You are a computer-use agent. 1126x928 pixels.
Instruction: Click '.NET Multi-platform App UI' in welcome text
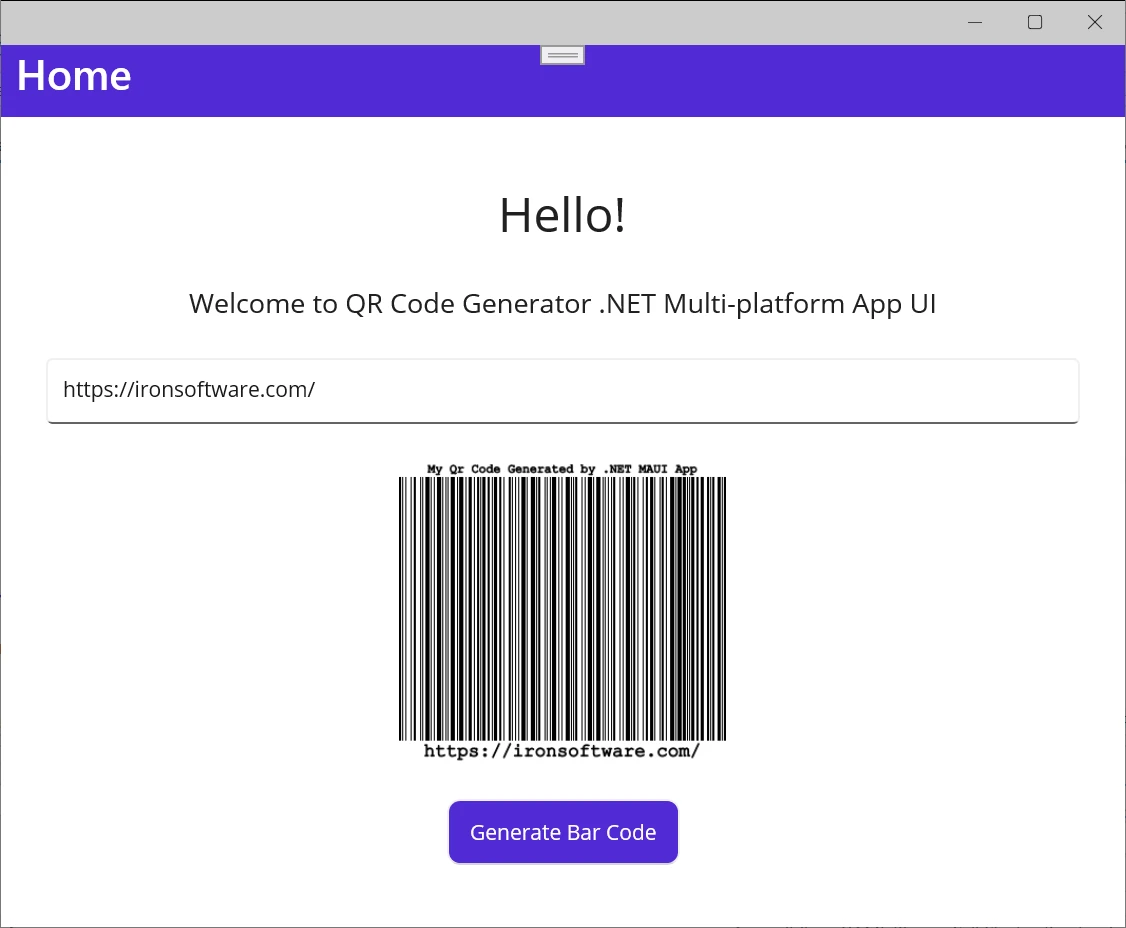767,304
